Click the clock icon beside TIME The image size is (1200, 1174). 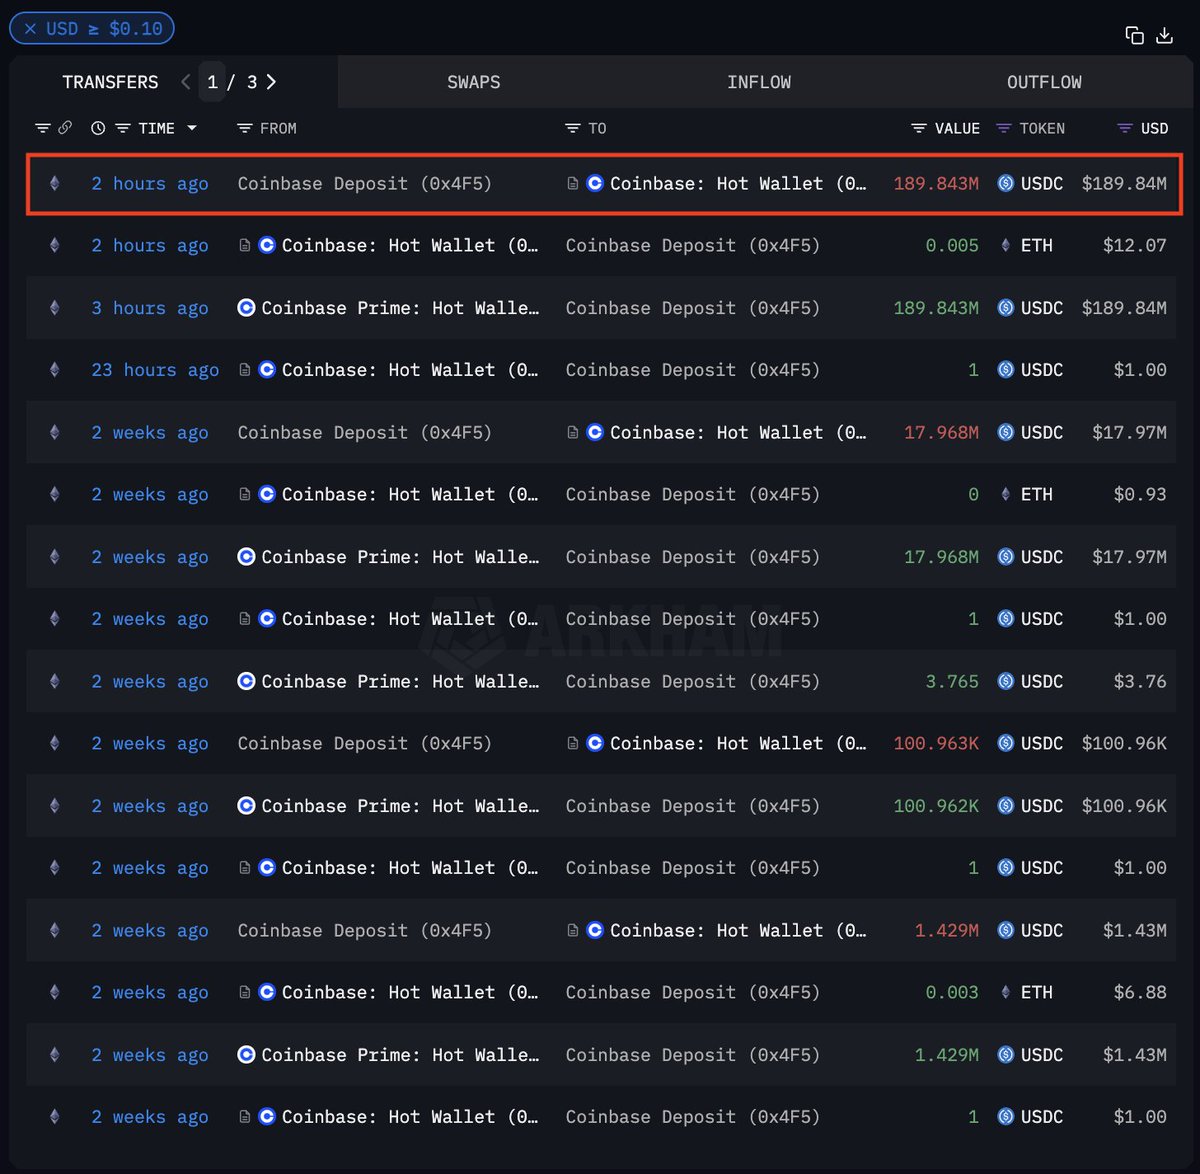(x=98, y=128)
